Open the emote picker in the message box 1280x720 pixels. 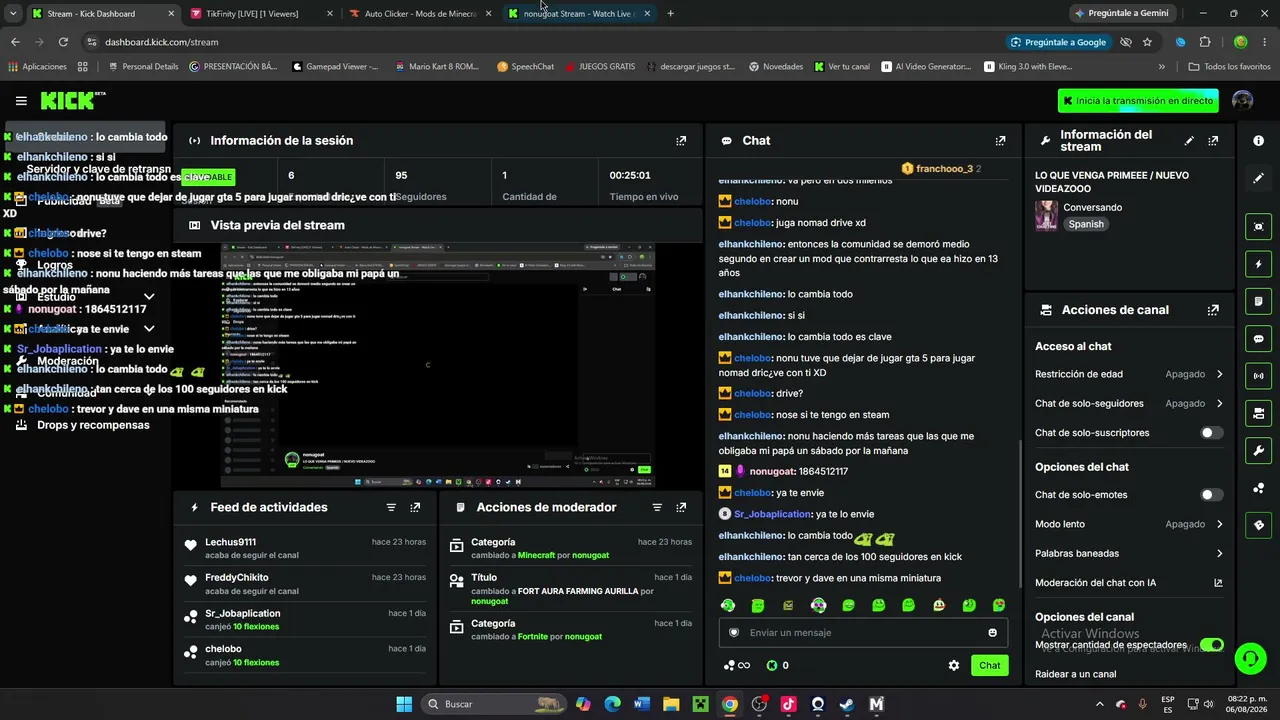(x=992, y=632)
